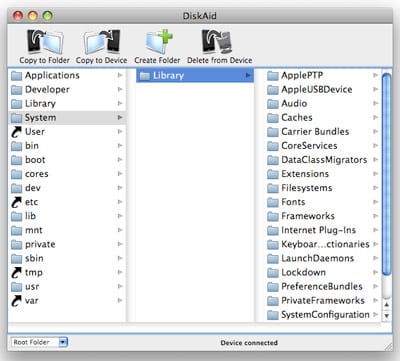Click the Copy to Device toolbar icon

pos(102,42)
